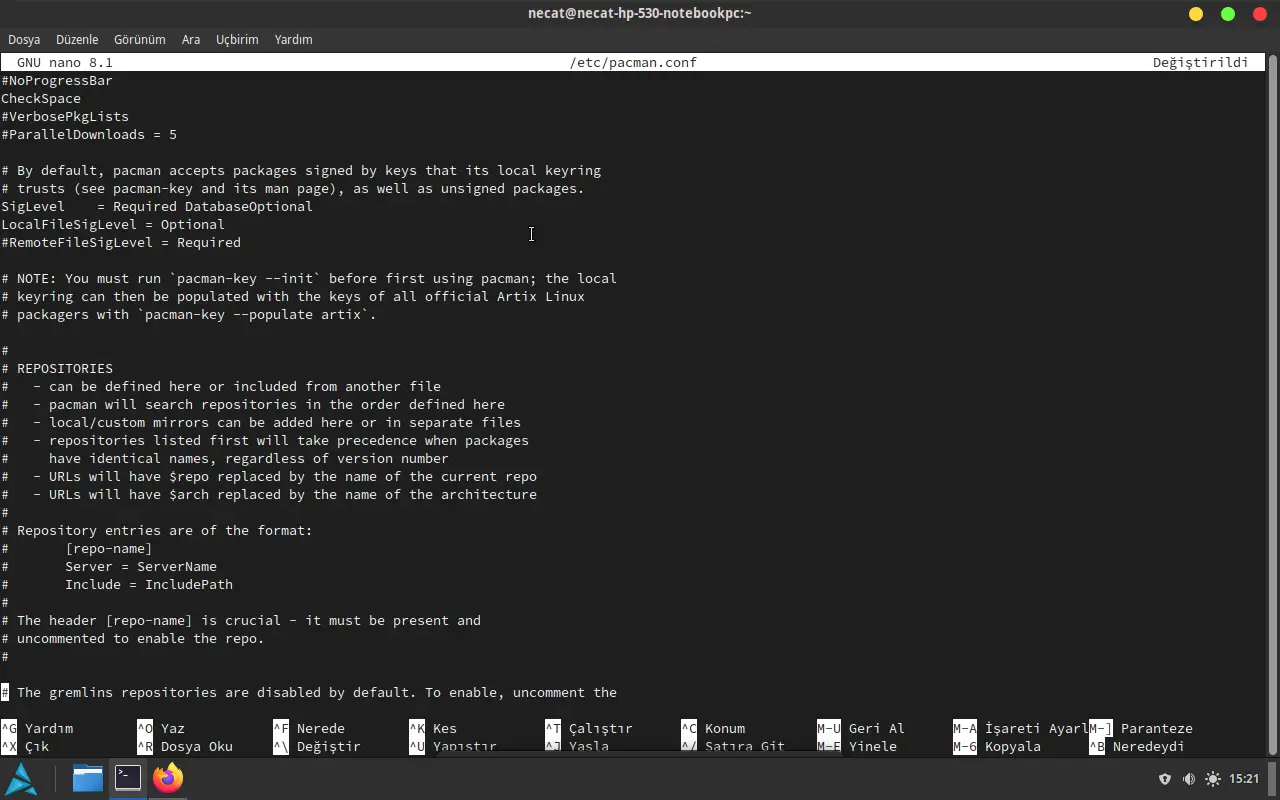Click the M-E Yinele shortcut hint
This screenshot has height=800, width=1280.
point(857,747)
